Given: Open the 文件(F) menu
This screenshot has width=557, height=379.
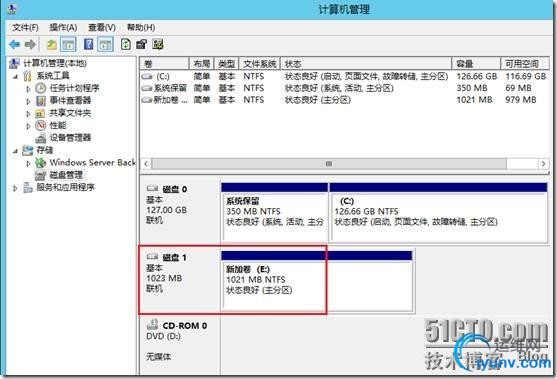Looking at the screenshot, I should pos(25,27).
